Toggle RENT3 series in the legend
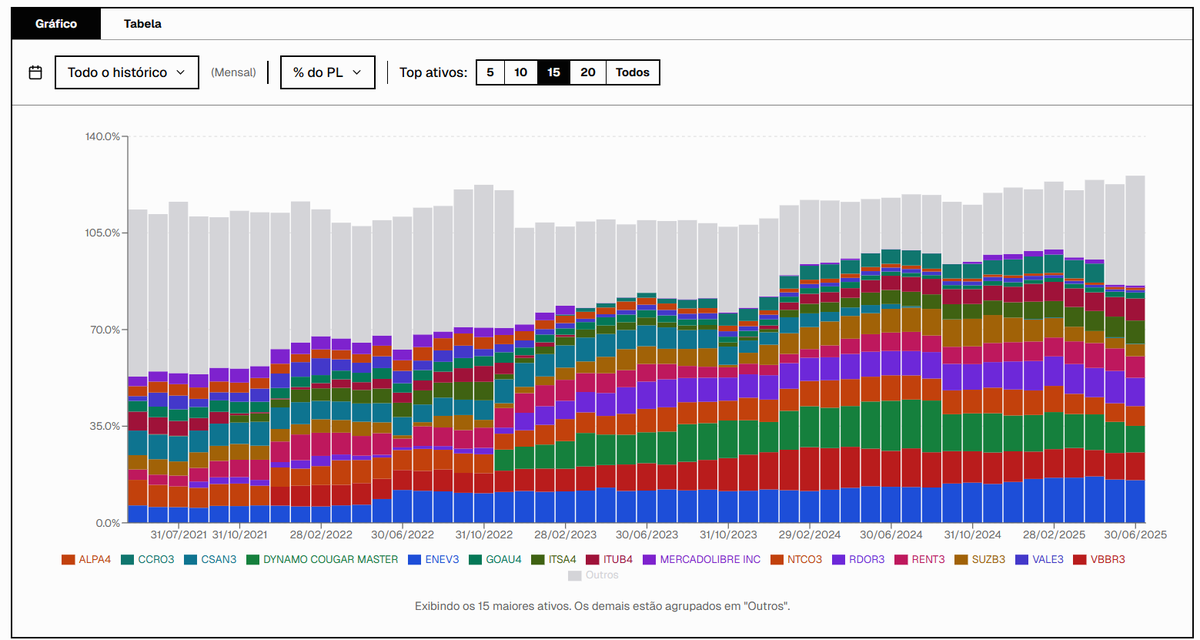The height and width of the screenshot is (640, 1200). coord(919,559)
